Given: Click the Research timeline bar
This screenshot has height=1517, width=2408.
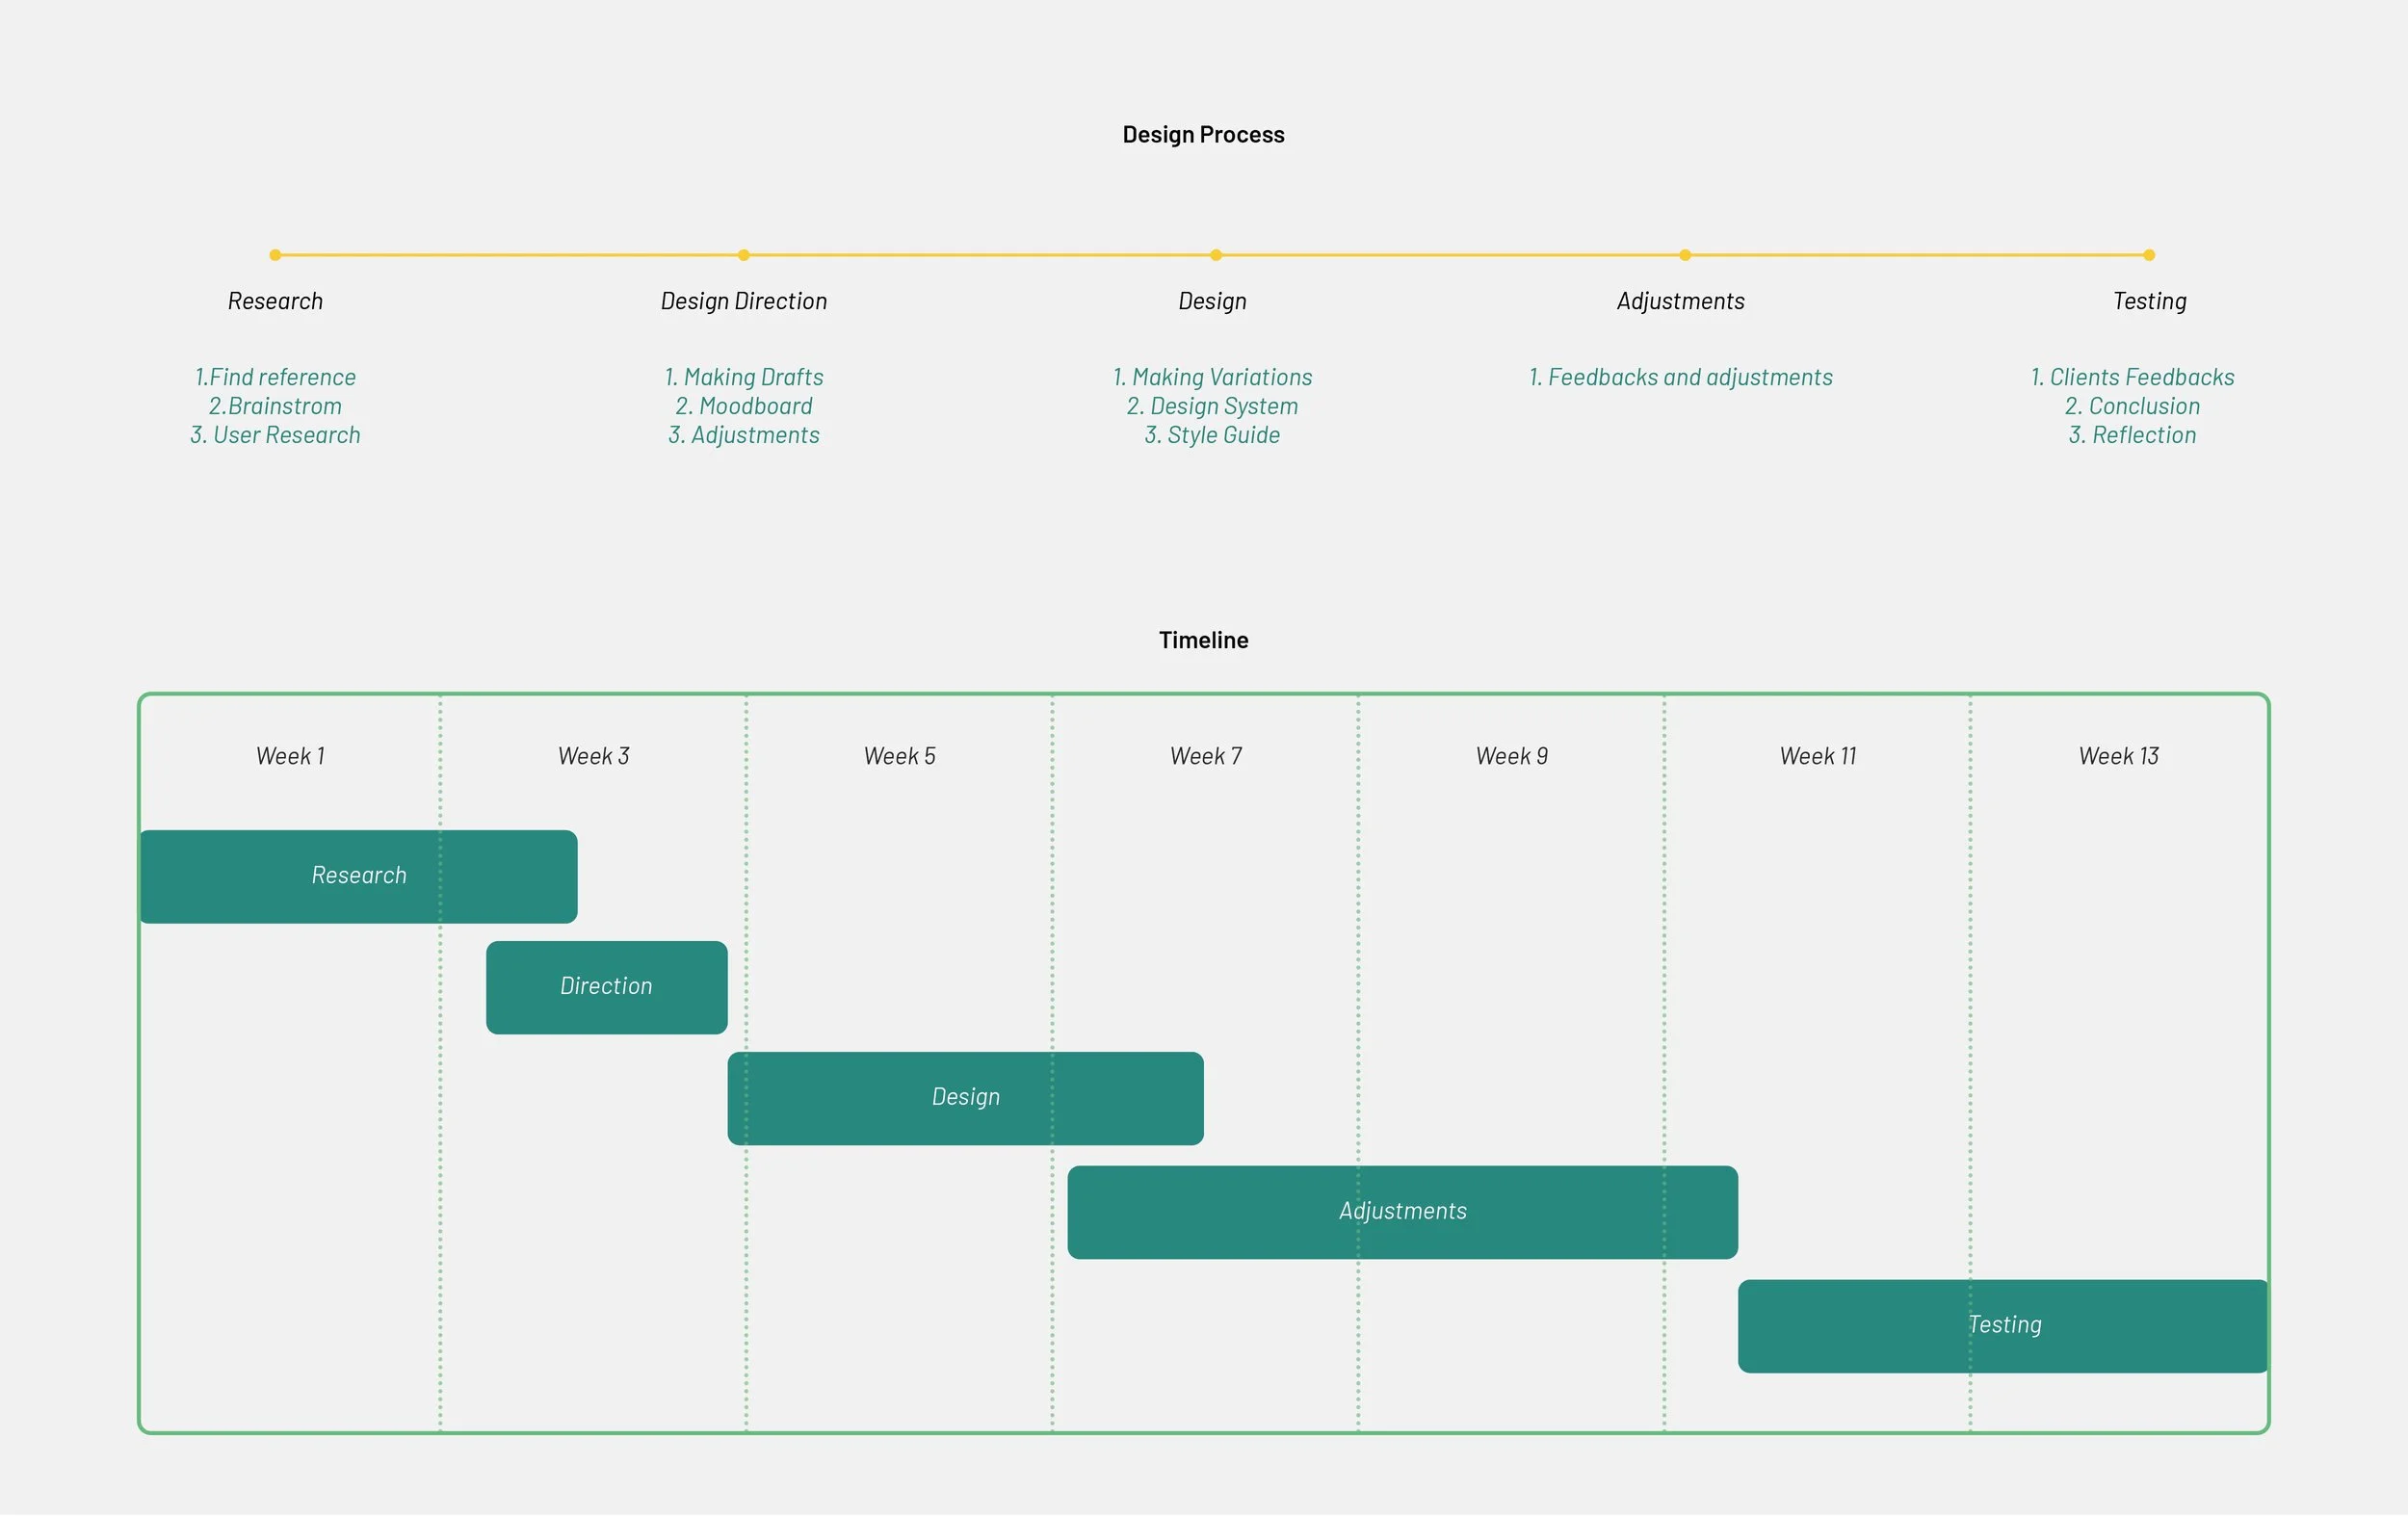Looking at the screenshot, I should coord(358,877).
